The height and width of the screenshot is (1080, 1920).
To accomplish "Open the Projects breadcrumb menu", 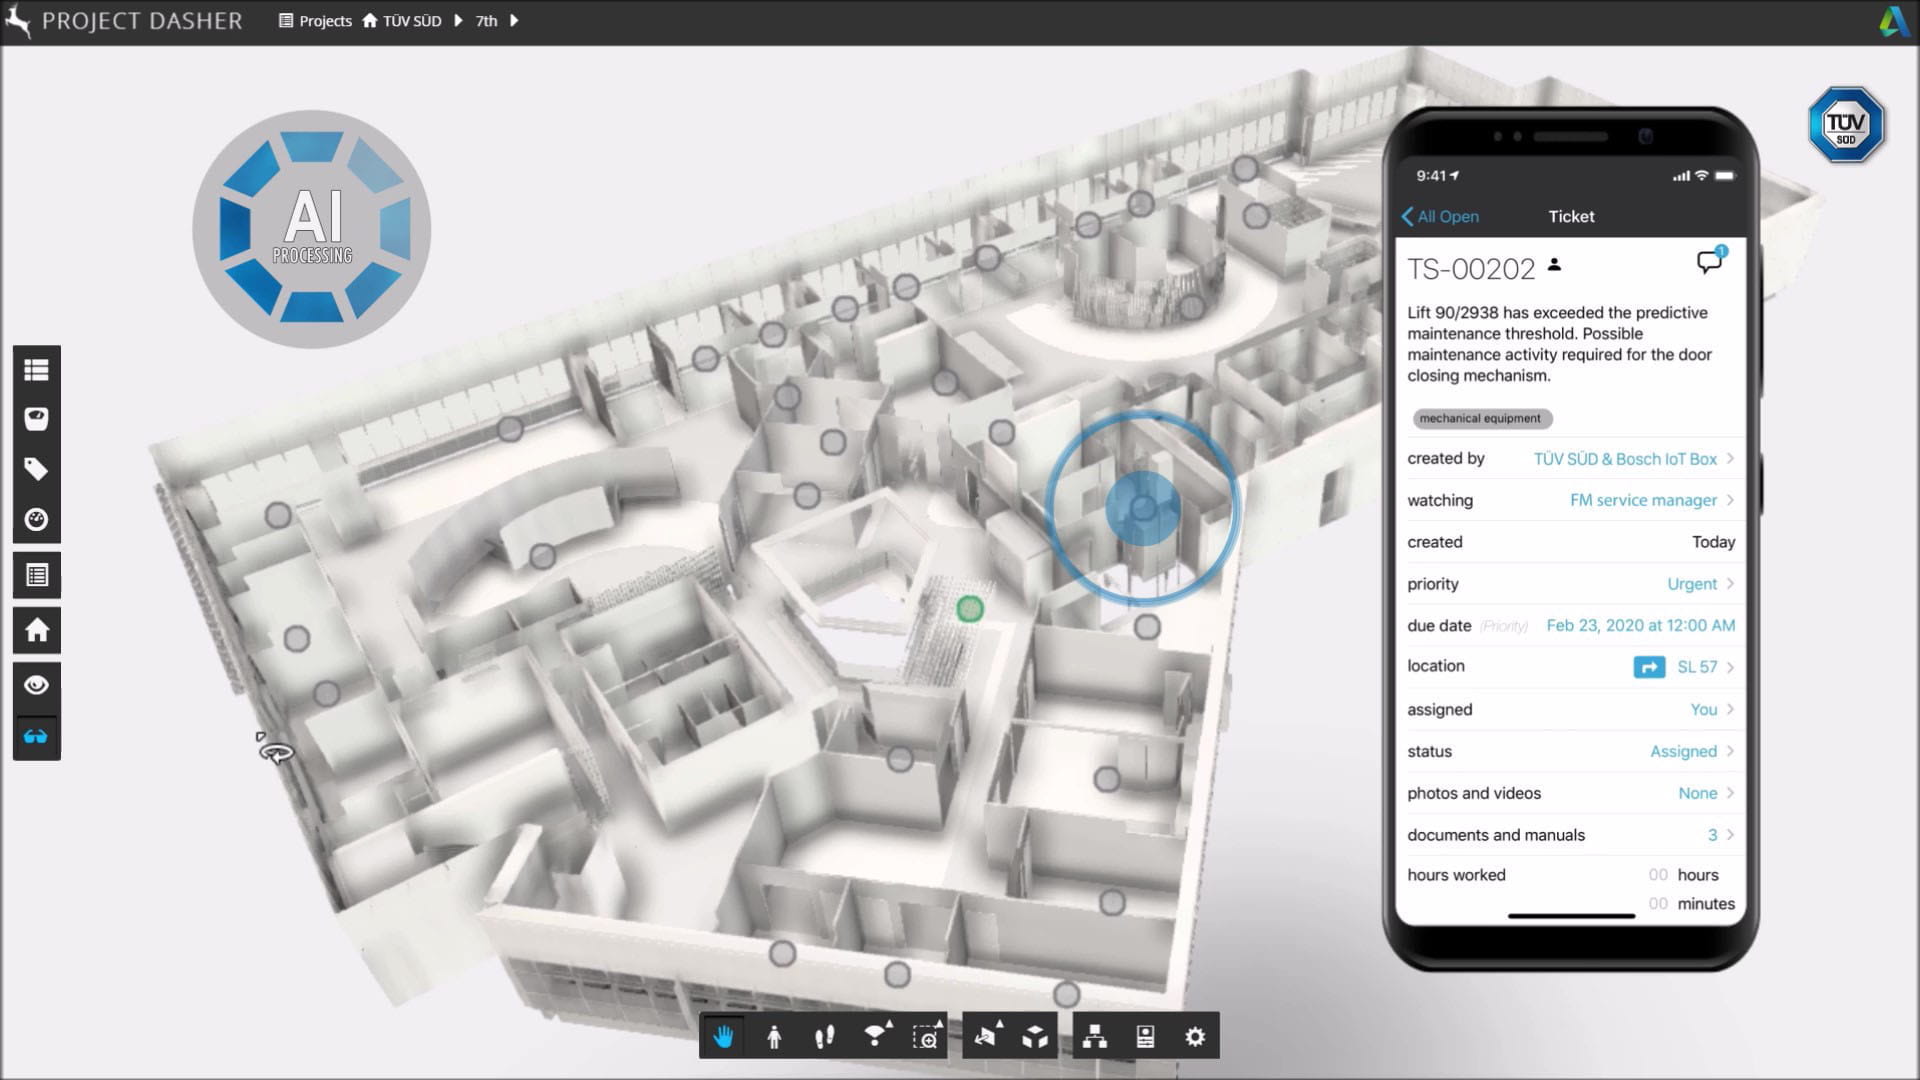I will coord(315,21).
